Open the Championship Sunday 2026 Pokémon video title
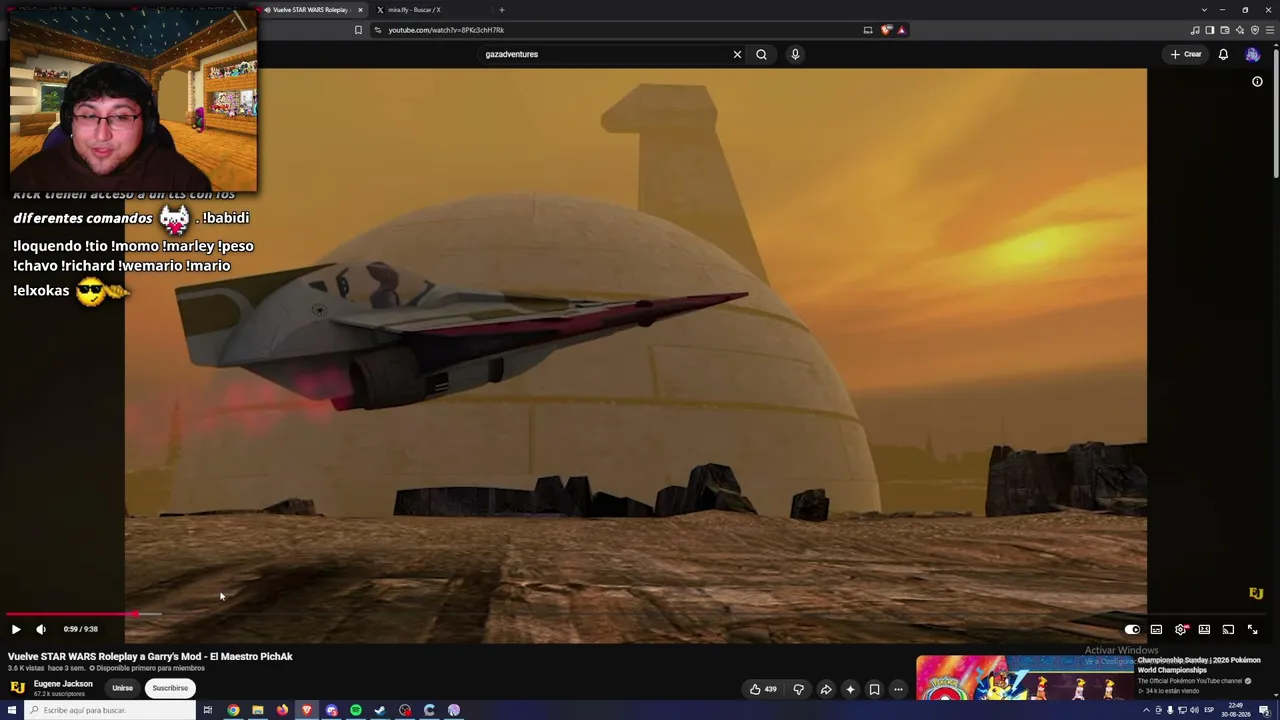Image resolution: width=1280 pixels, height=720 pixels. click(1199, 665)
